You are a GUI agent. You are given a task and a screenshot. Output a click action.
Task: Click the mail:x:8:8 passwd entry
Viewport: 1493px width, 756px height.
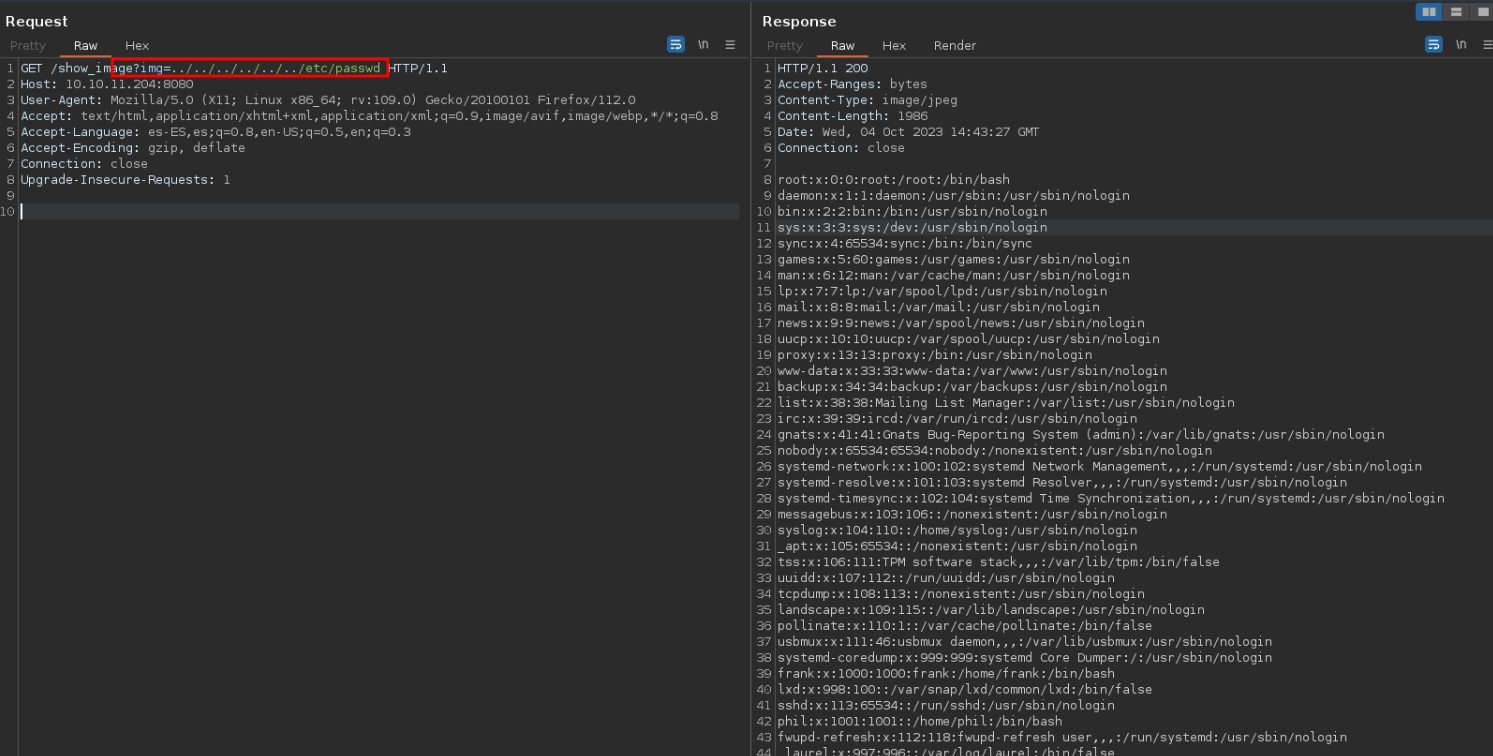click(938, 308)
